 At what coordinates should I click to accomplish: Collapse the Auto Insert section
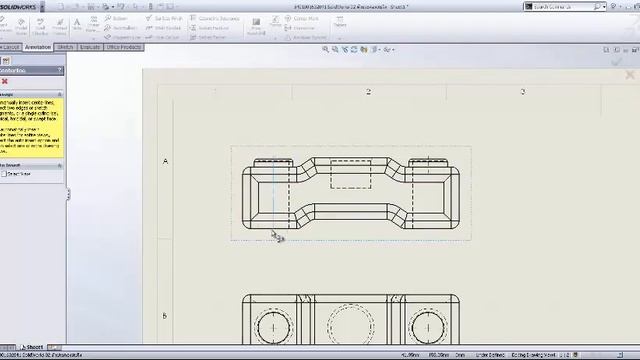tap(60, 165)
